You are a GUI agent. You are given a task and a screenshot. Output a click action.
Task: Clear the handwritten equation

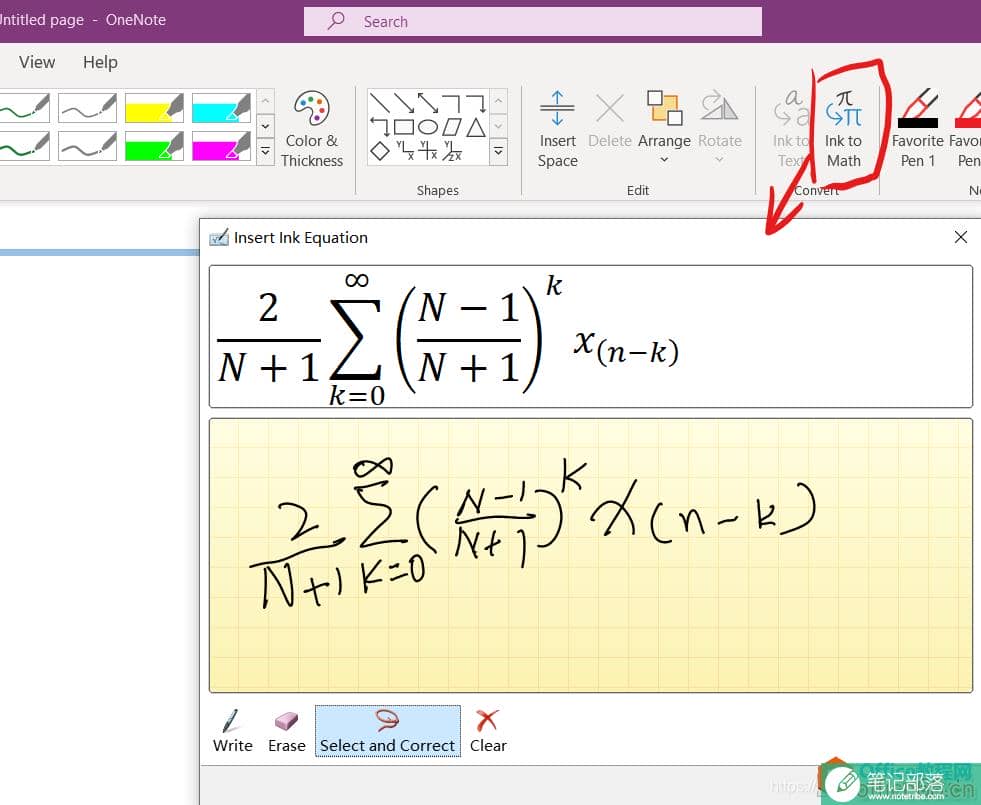[x=488, y=731]
